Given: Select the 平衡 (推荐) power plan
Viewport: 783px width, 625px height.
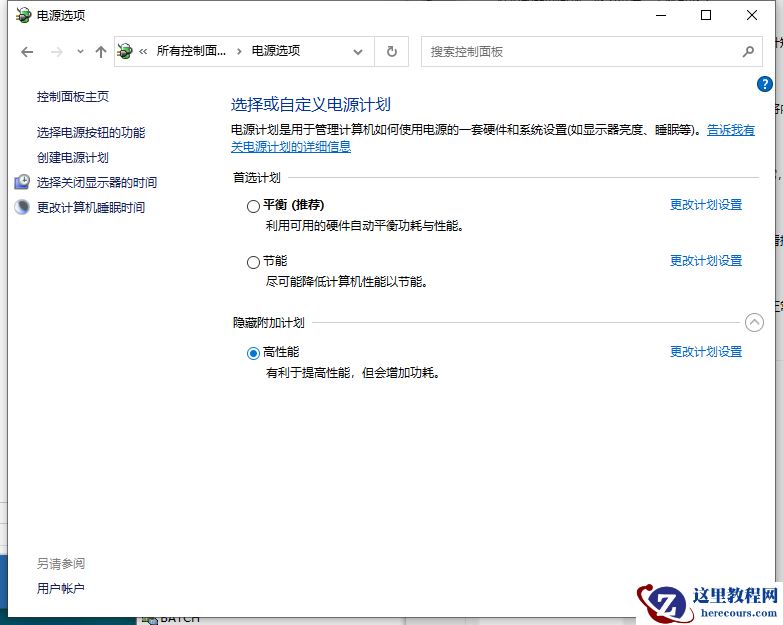Looking at the screenshot, I should (x=253, y=206).
